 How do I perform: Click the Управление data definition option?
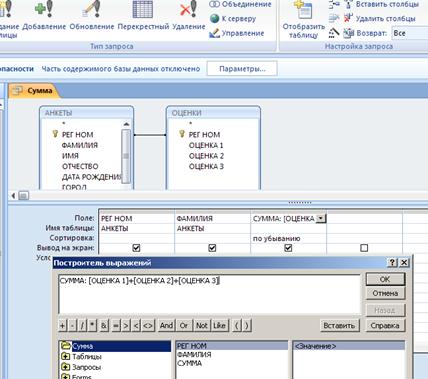tap(237, 33)
